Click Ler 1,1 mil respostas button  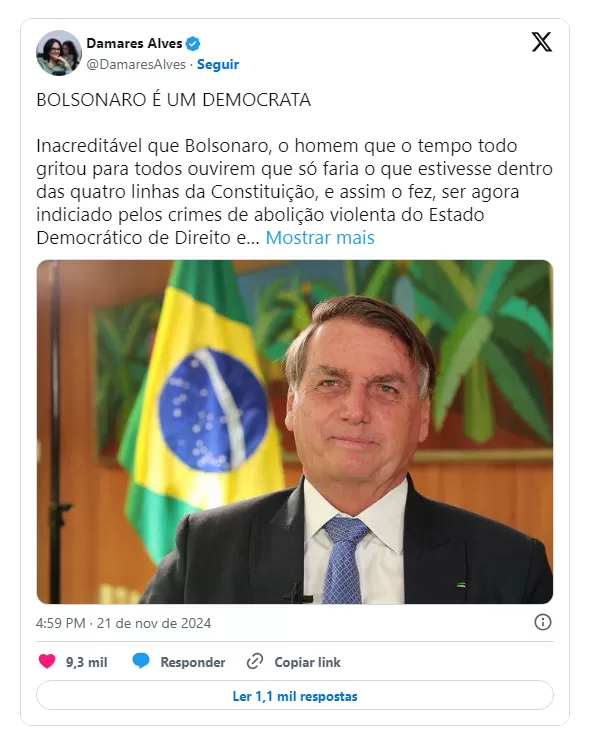[x=295, y=696]
